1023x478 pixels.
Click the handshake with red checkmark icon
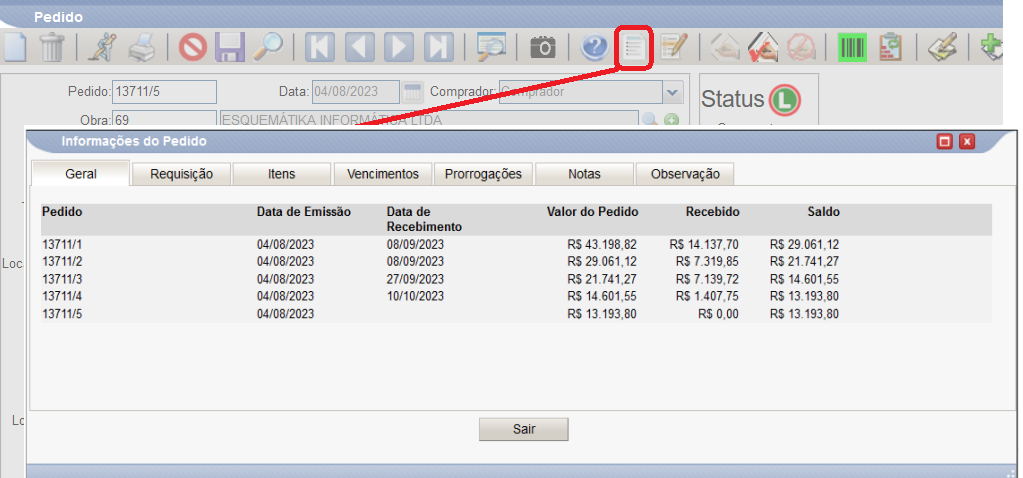tap(763, 48)
